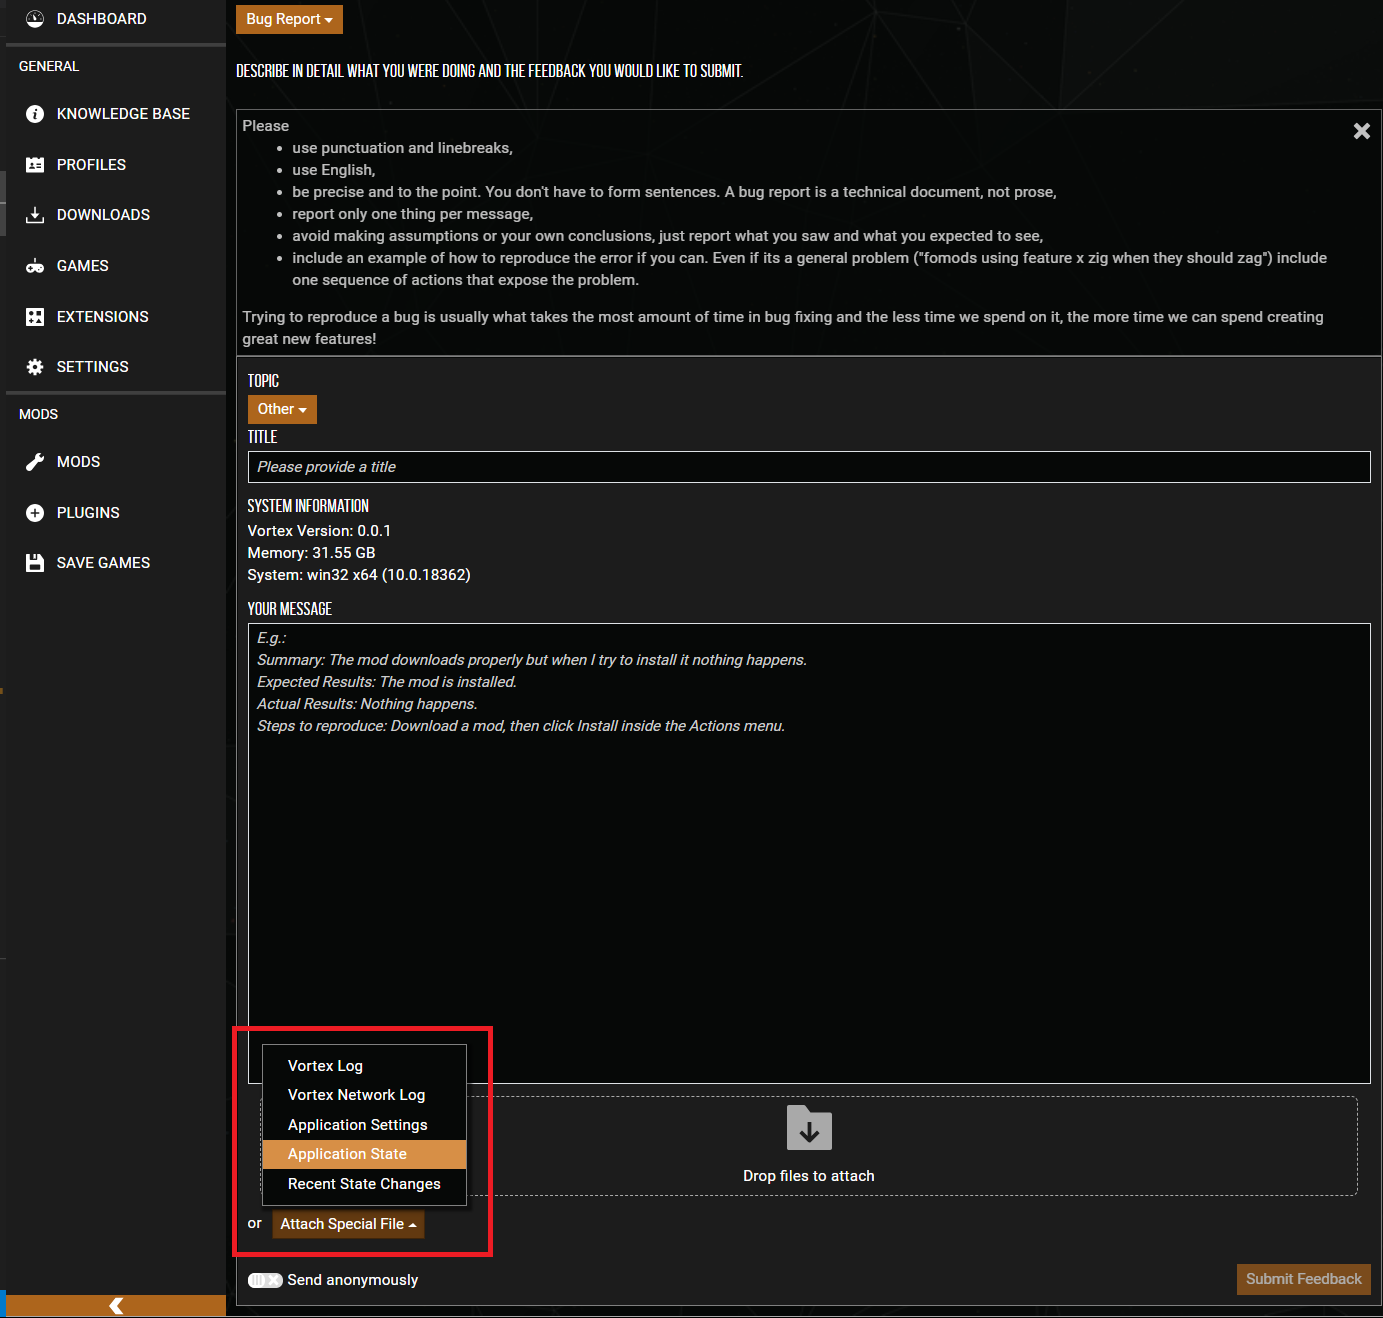Click the Games gamepad icon
This screenshot has height=1318, width=1383.
[35, 265]
